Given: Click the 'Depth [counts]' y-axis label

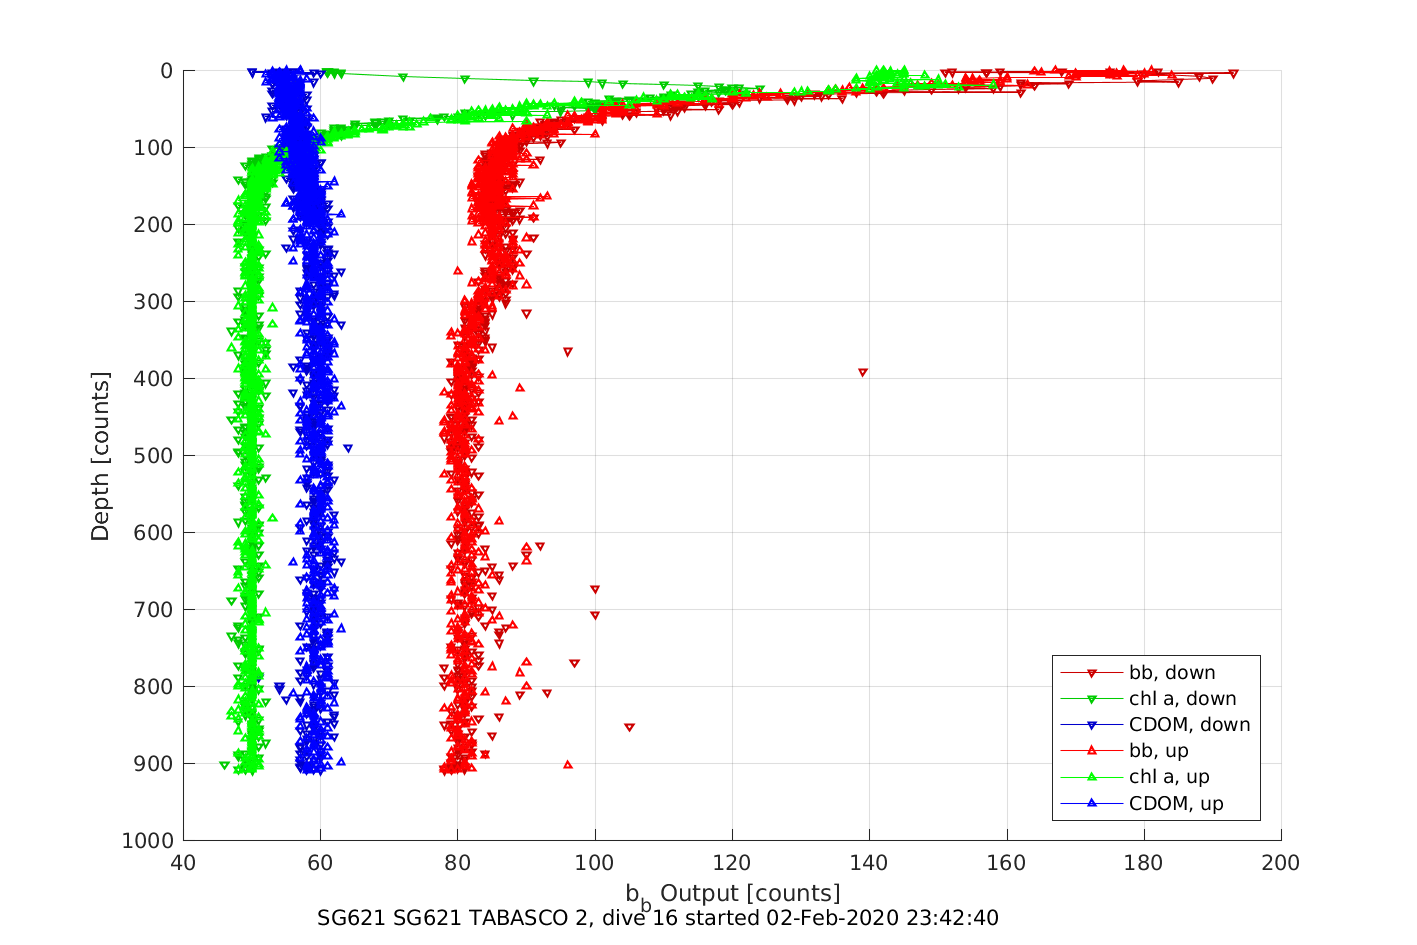Looking at the screenshot, I should tap(100, 456).
